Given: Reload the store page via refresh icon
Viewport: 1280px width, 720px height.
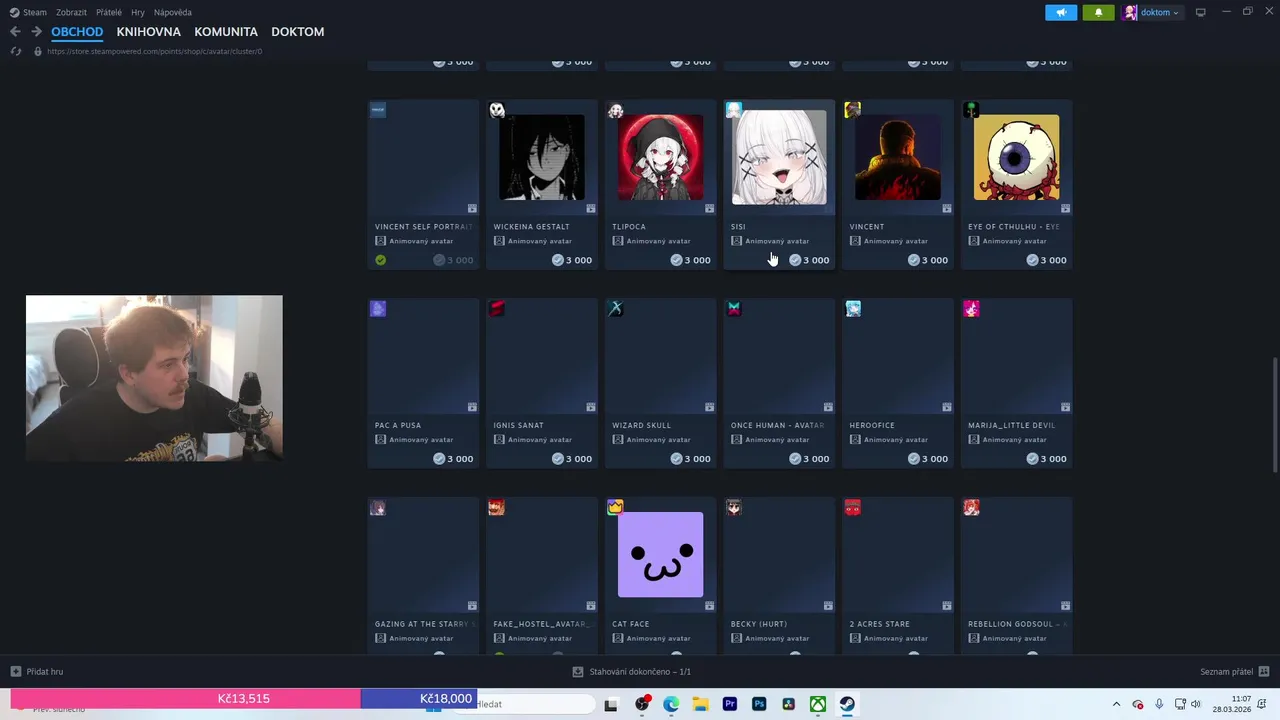Looking at the screenshot, I should (x=16, y=51).
